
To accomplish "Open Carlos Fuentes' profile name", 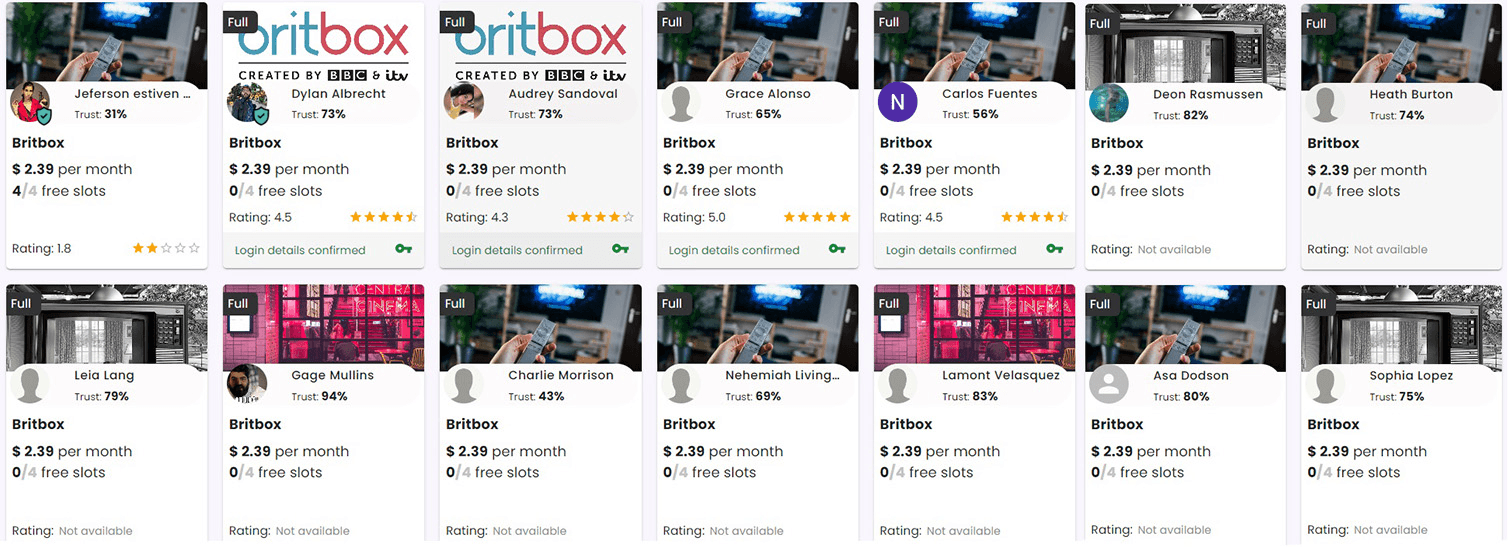I will click(x=990, y=94).
